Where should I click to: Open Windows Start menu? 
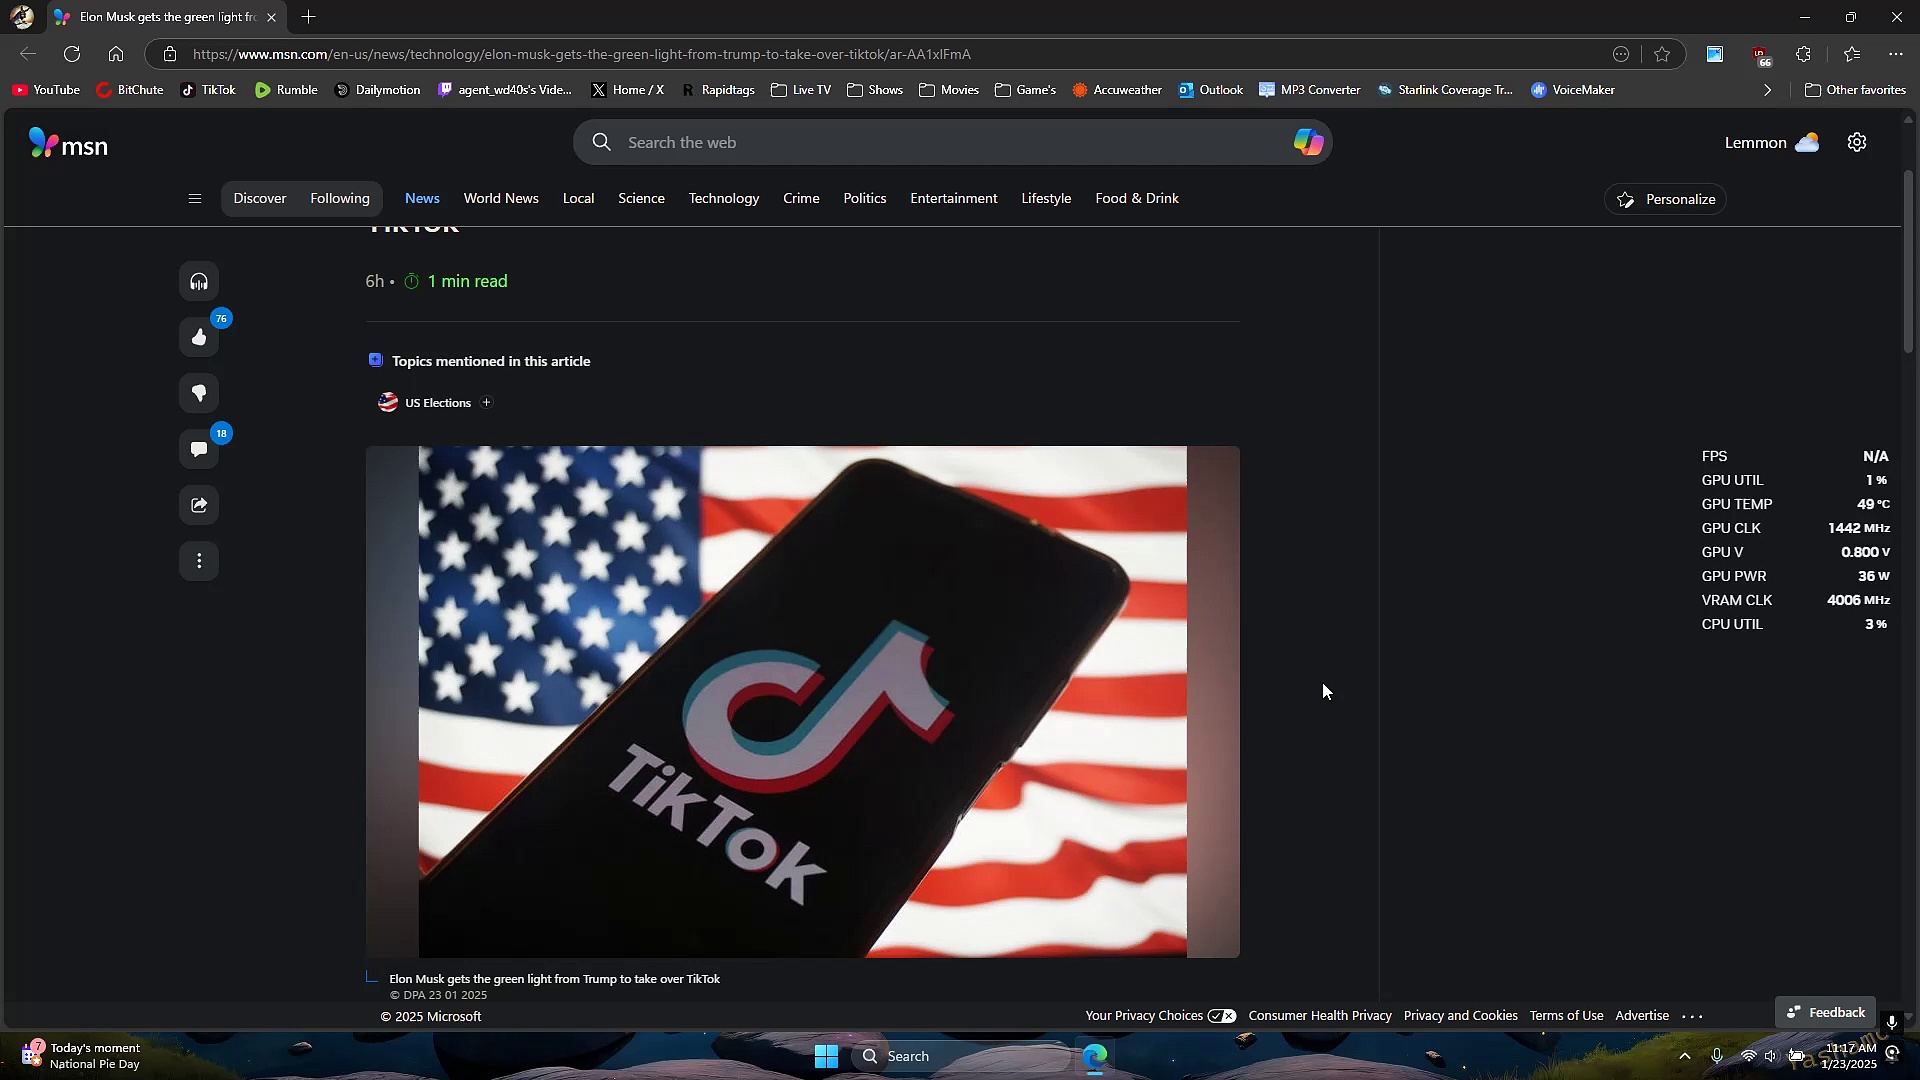[x=826, y=1057]
